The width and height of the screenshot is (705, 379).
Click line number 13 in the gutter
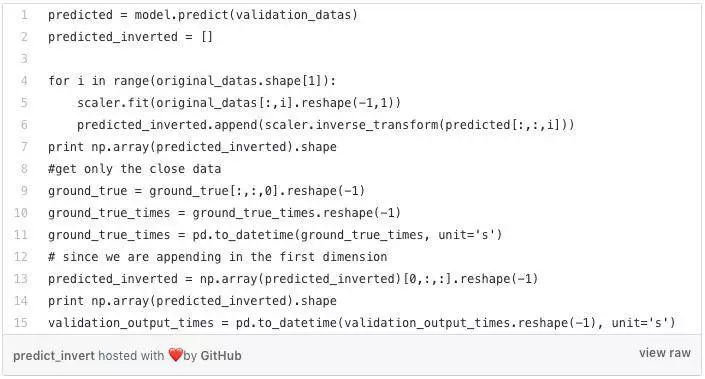point(21,279)
